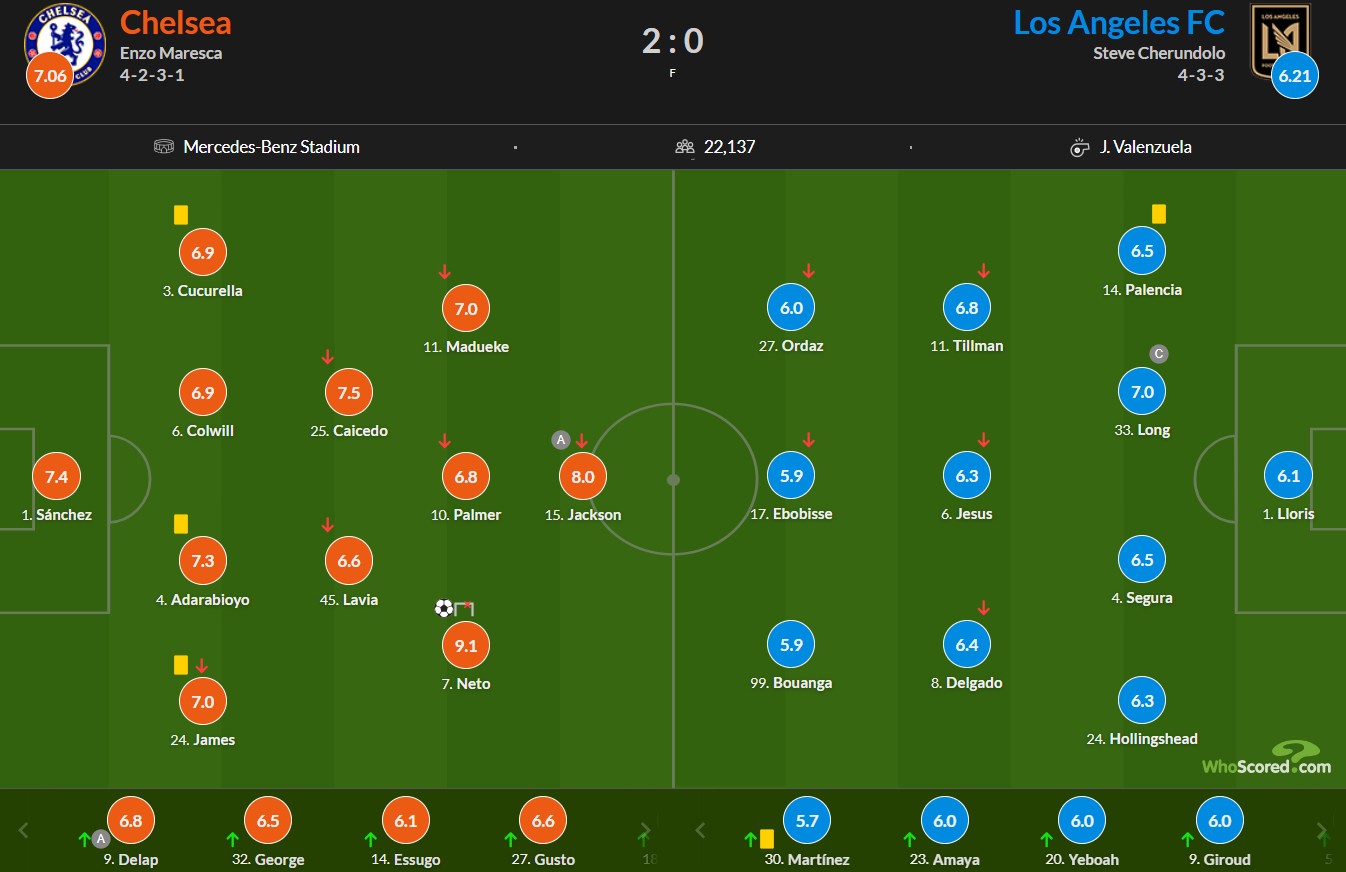
Task: Open Los Angeles FC team name link
Action: point(1119,22)
